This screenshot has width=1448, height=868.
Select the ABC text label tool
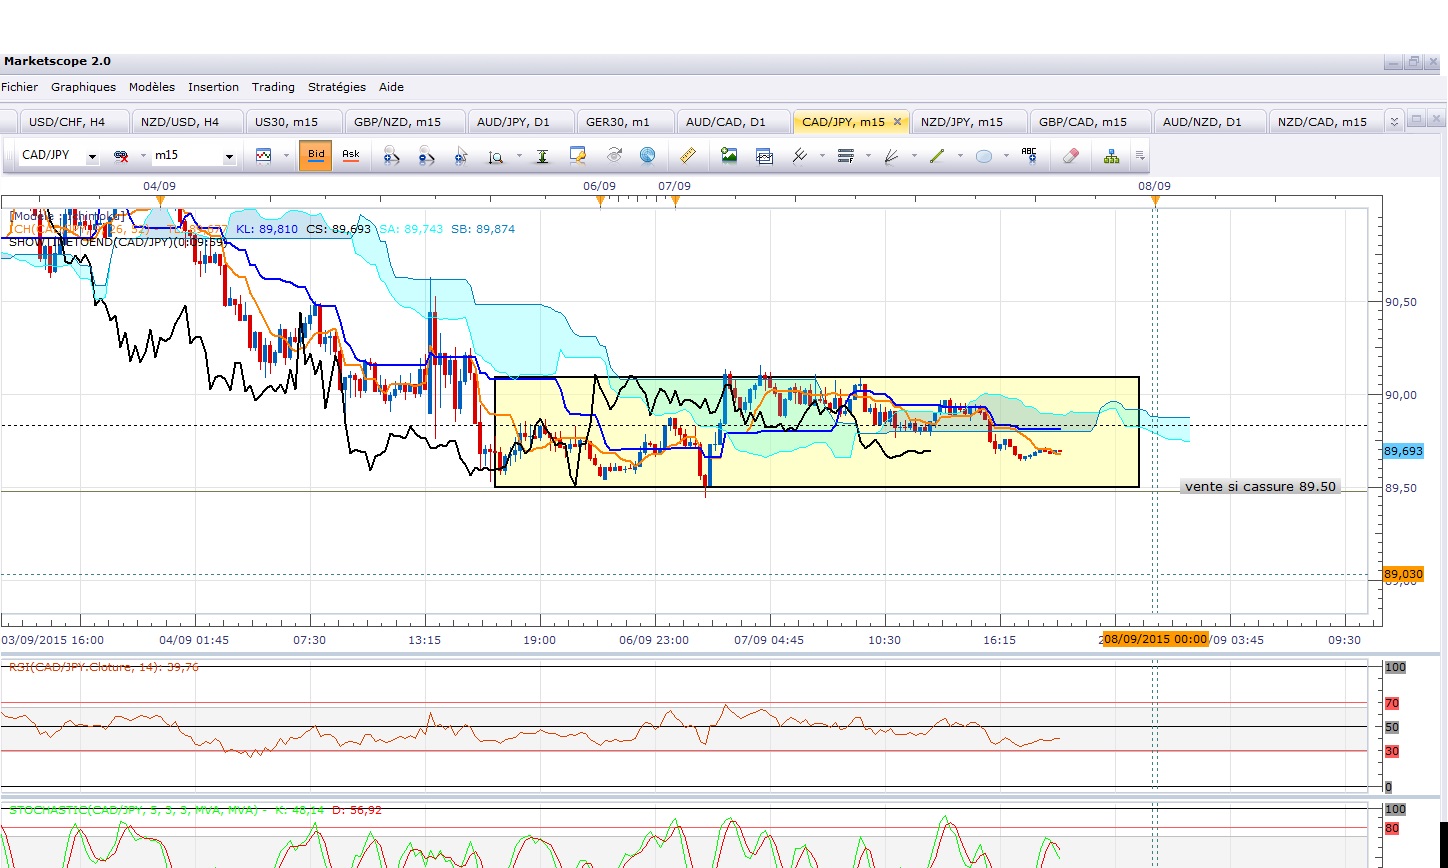[1030, 156]
